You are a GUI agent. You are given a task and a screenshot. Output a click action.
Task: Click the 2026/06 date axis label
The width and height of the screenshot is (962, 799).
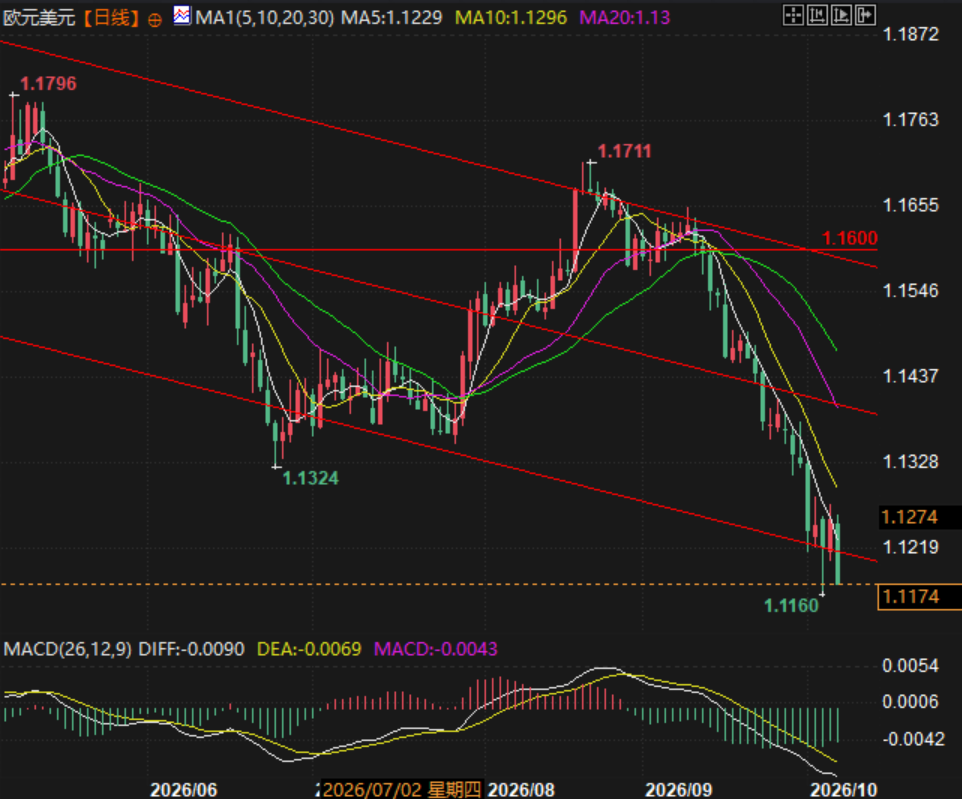click(x=183, y=789)
